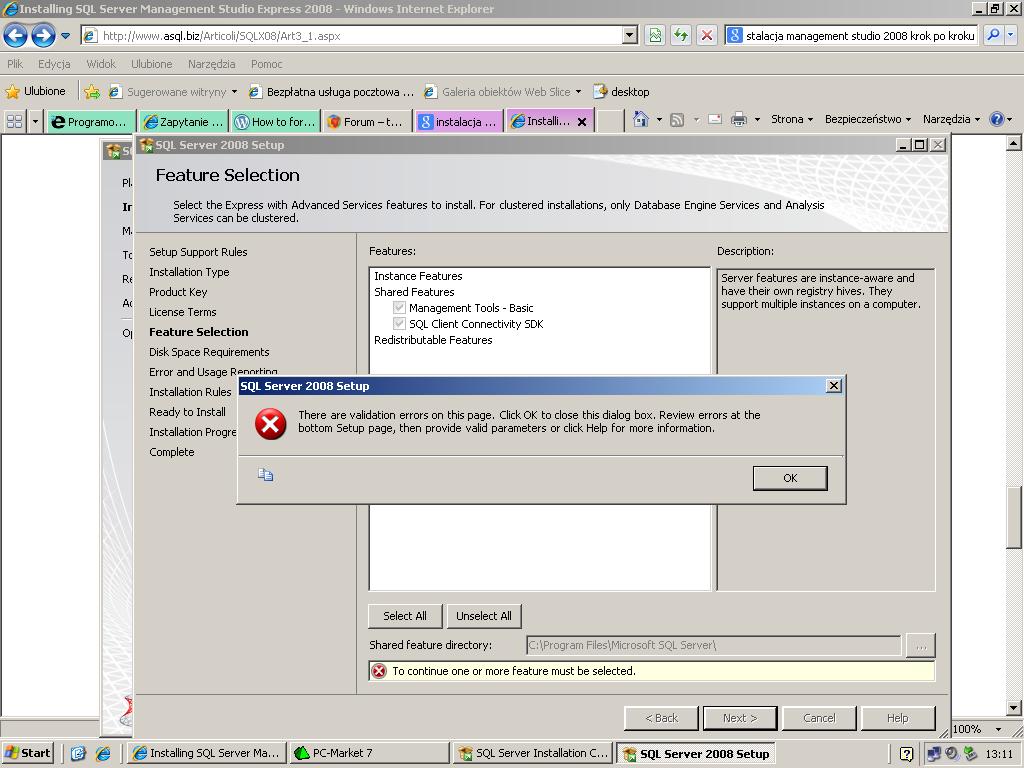Click the Unselect All button
1024x768 pixels.
484,616
